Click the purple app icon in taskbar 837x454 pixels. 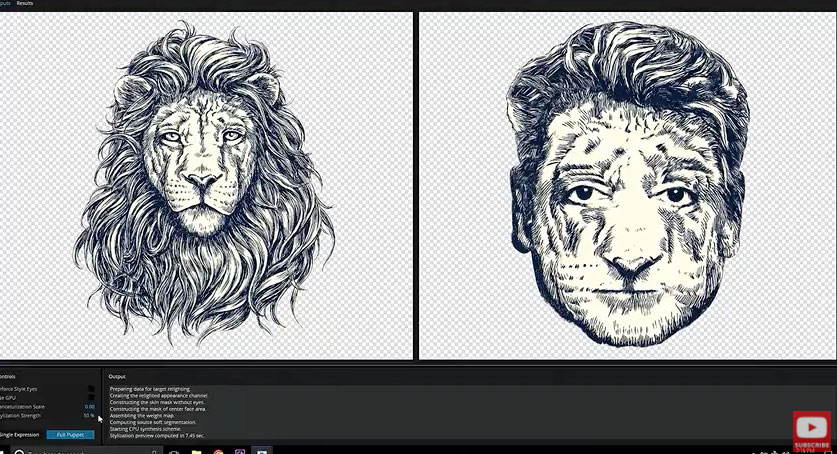tap(239, 451)
